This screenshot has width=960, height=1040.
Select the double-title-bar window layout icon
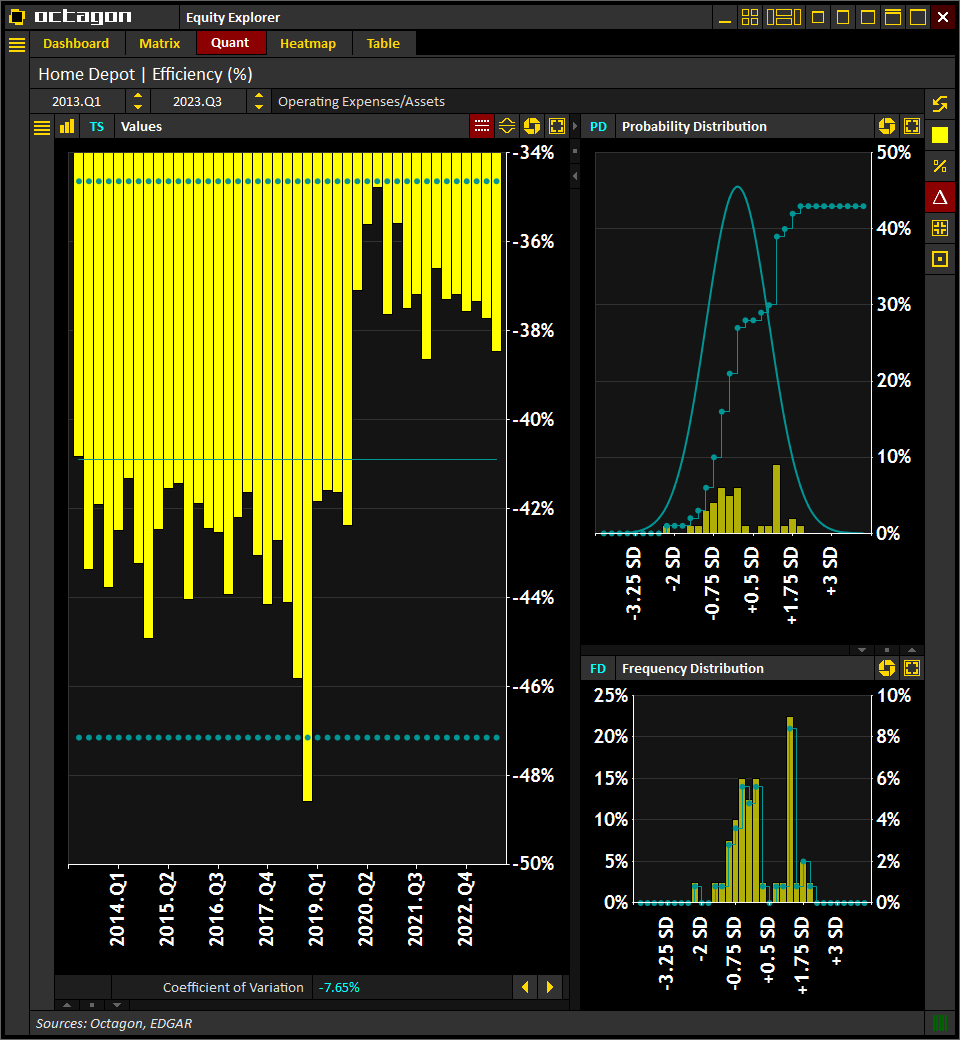893,17
